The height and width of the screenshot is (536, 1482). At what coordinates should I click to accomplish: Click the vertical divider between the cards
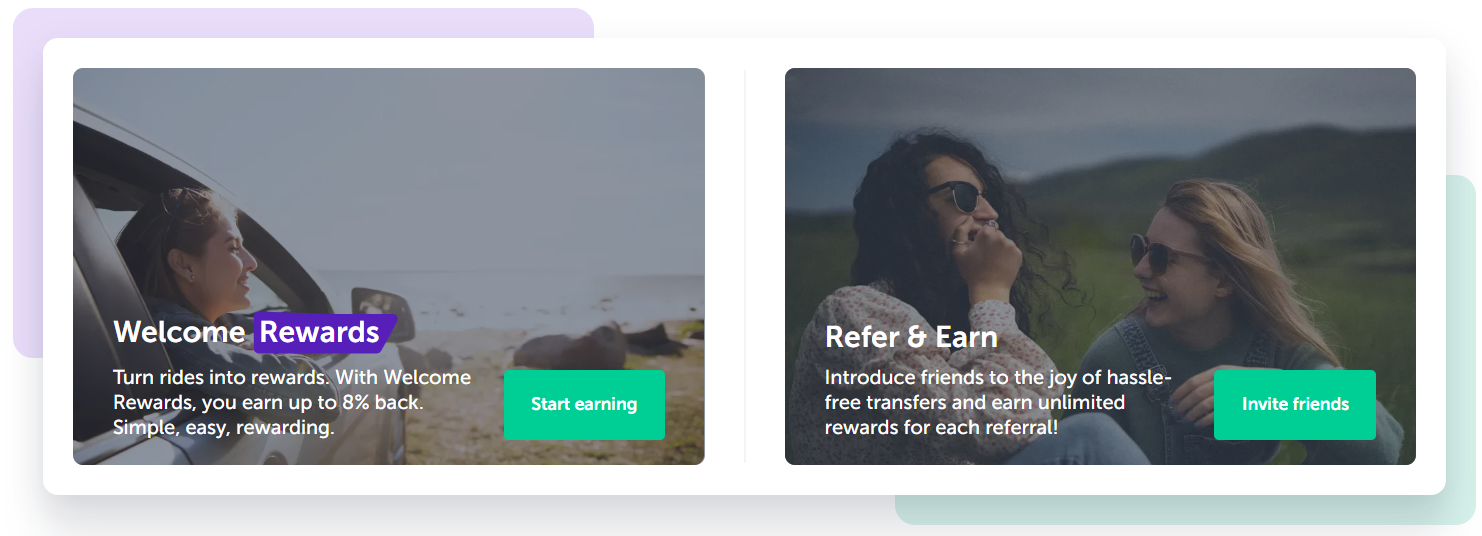tap(745, 266)
